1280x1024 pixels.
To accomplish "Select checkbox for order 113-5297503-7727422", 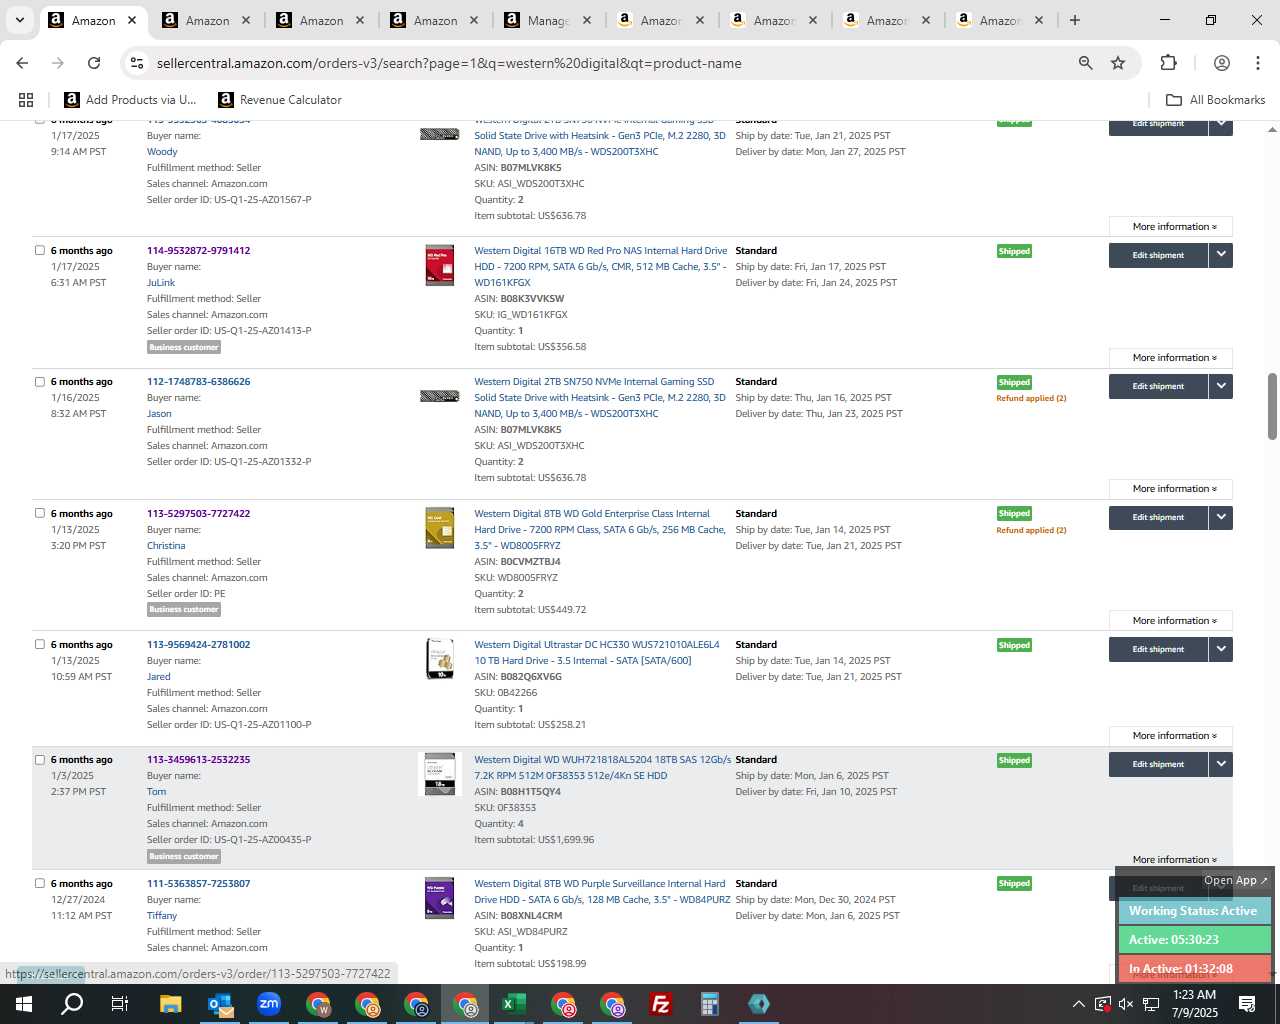I will click(x=40, y=513).
